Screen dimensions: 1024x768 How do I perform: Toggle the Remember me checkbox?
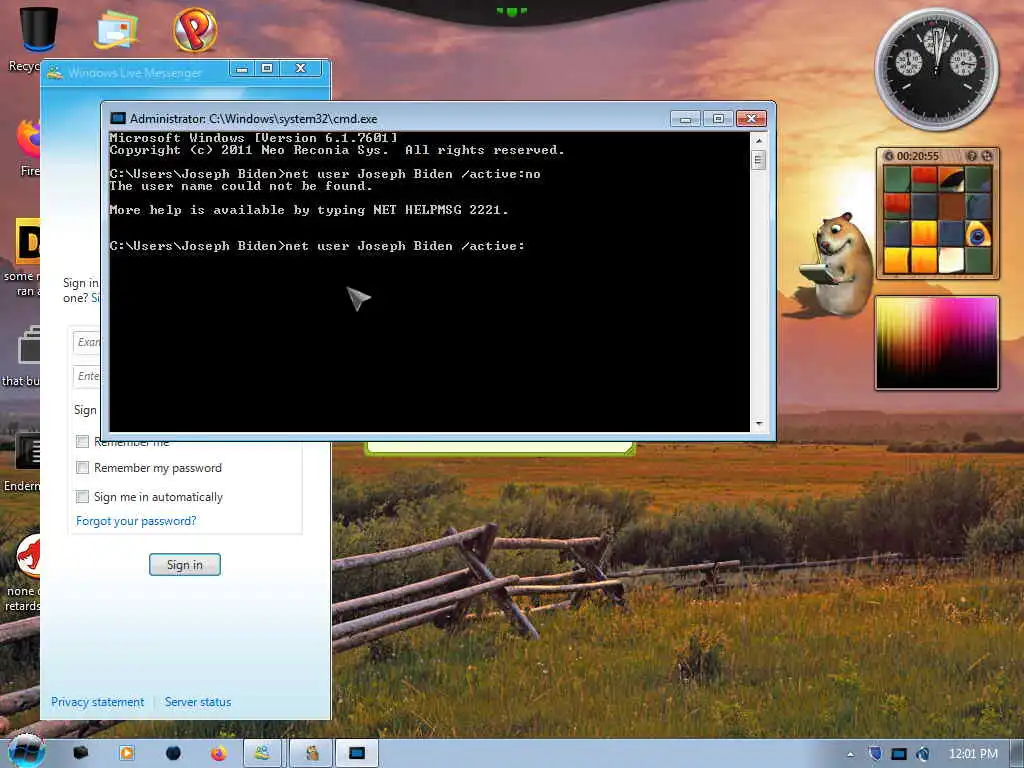click(82, 441)
